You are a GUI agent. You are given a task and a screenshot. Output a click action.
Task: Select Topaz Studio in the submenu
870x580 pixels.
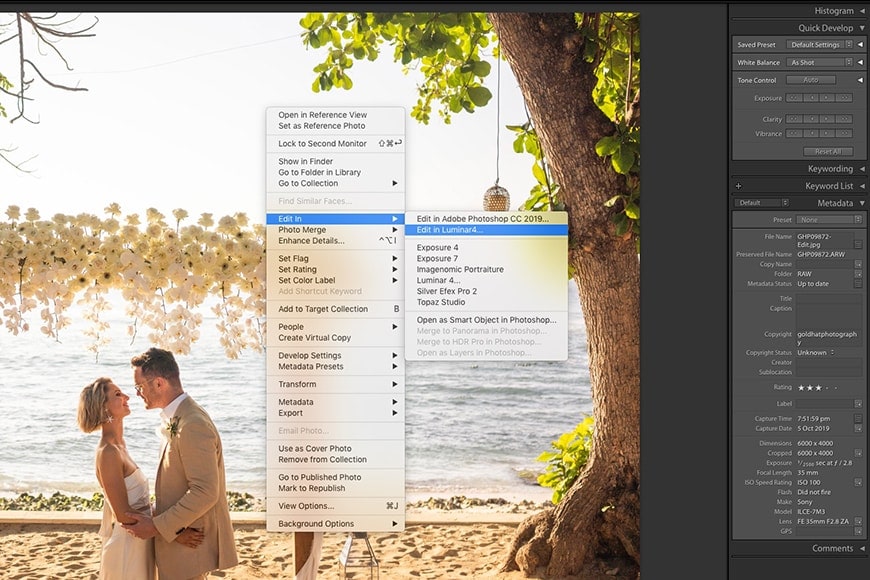pos(486,302)
